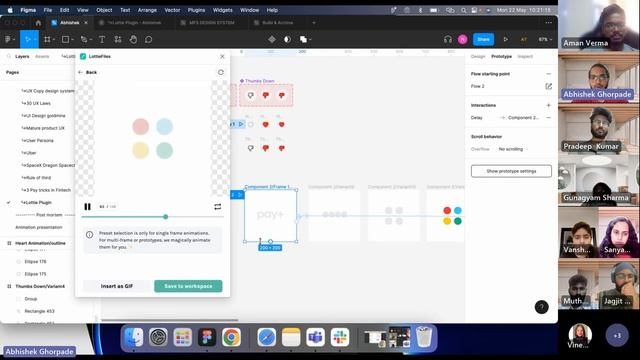Viewport: 640px width, 360px height.
Task: Open boolean groups dropdown arrow
Action: [x=310, y=40]
